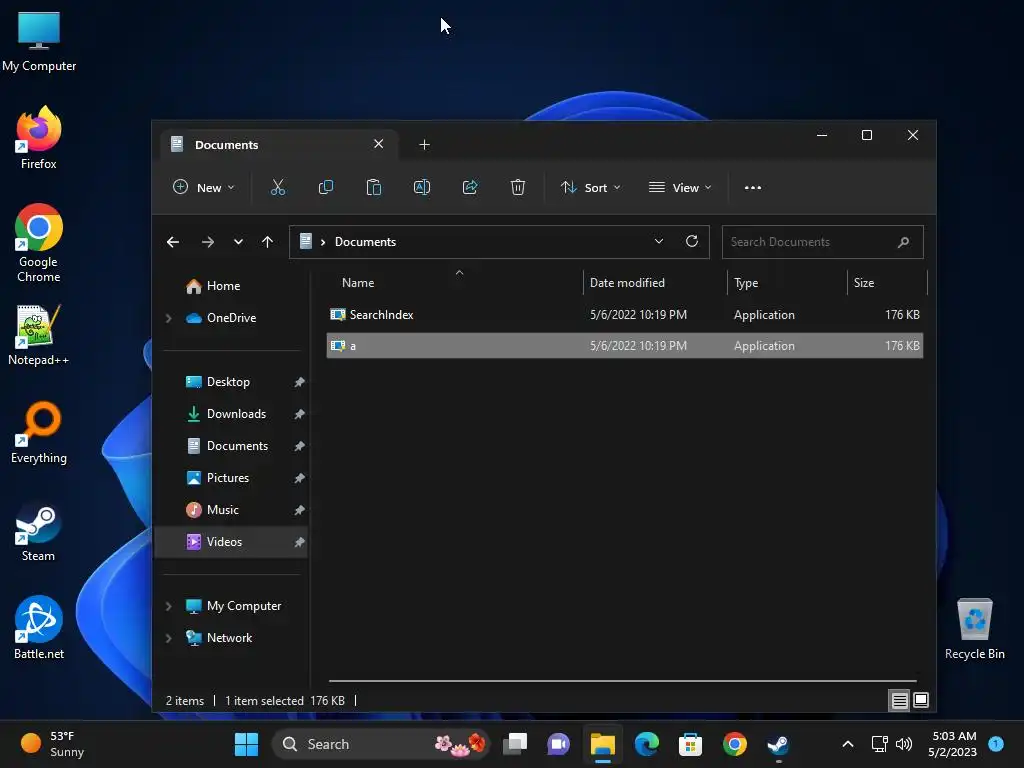
Task: Go forward with the right arrow
Action: [208, 242]
